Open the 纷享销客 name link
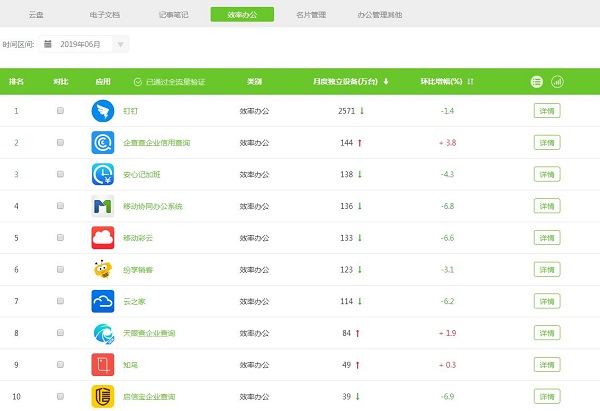Image resolution: width=600 pixels, height=411 pixels. tap(138, 269)
